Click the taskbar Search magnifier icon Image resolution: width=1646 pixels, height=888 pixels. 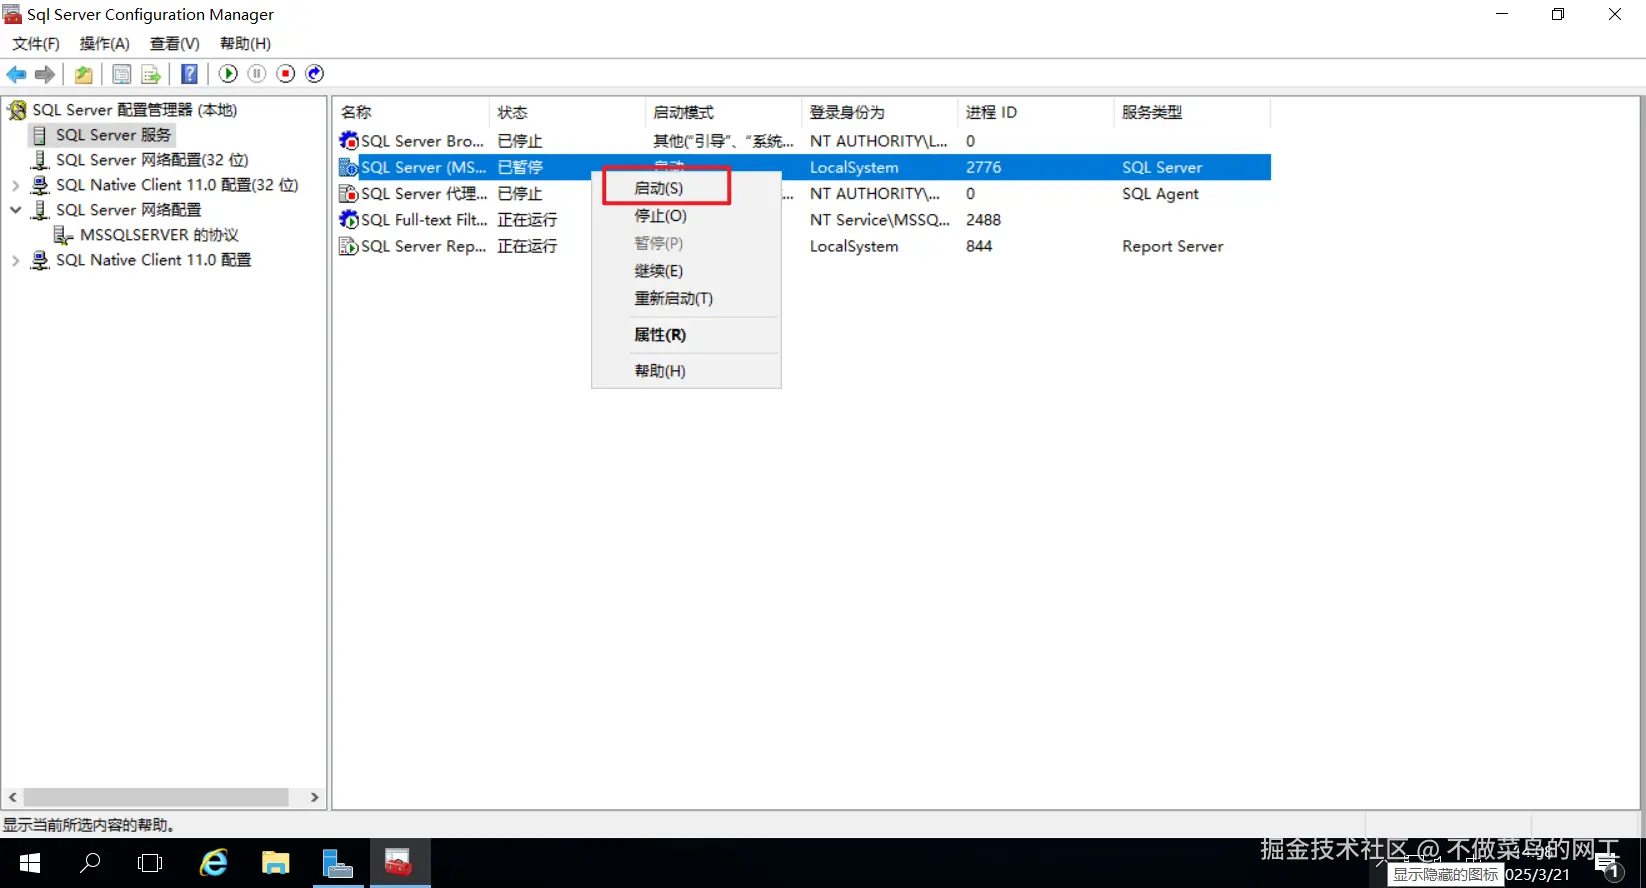[90, 863]
